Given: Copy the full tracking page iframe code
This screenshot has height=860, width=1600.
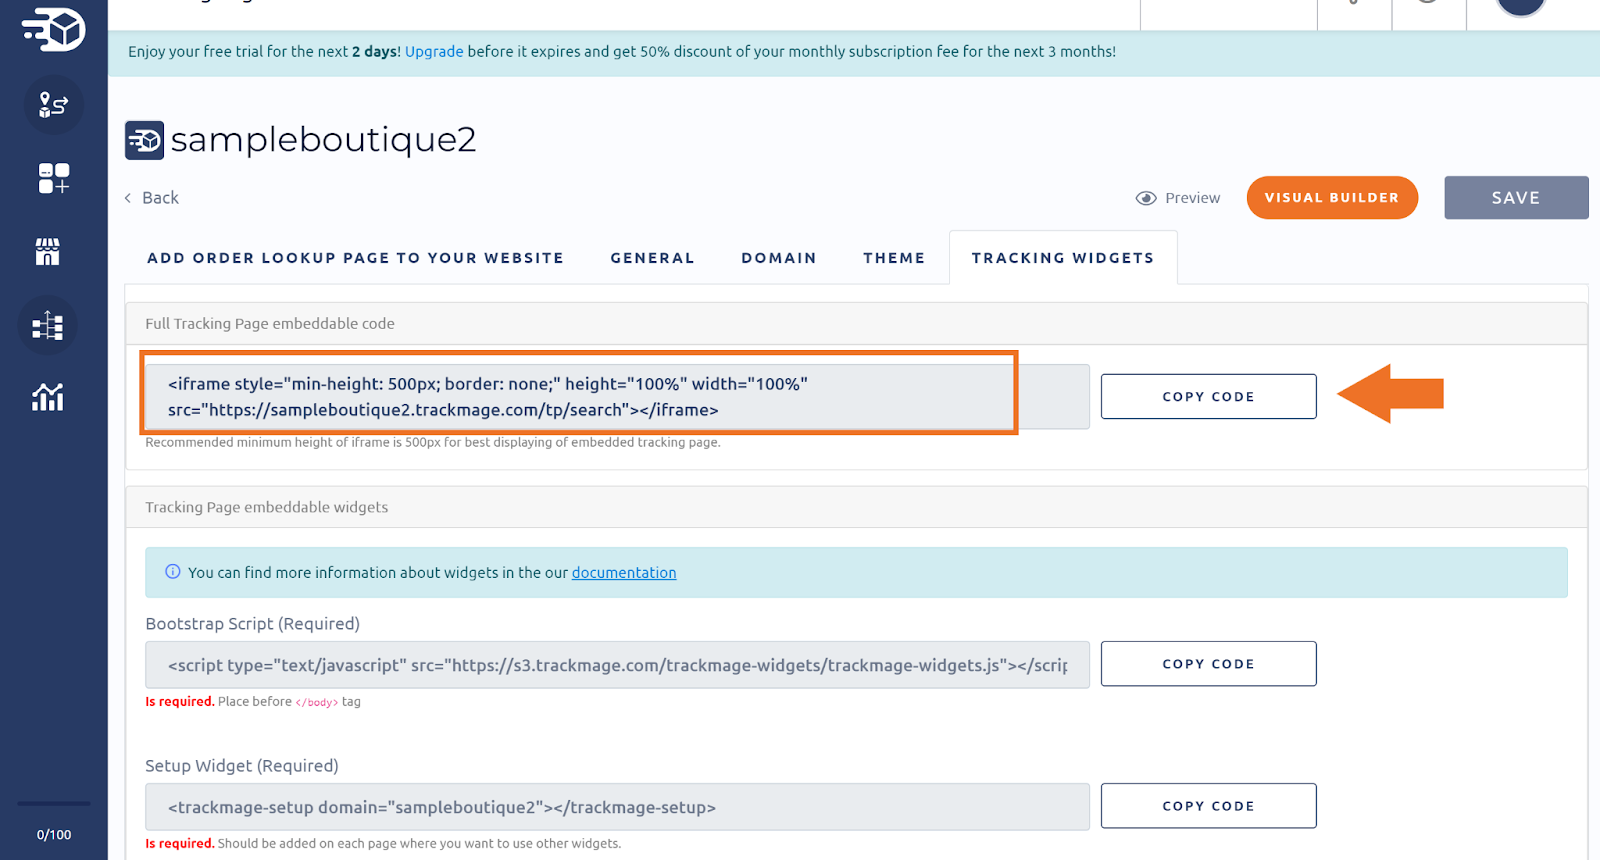Looking at the screenshot, I should (x=1208, y=397).
